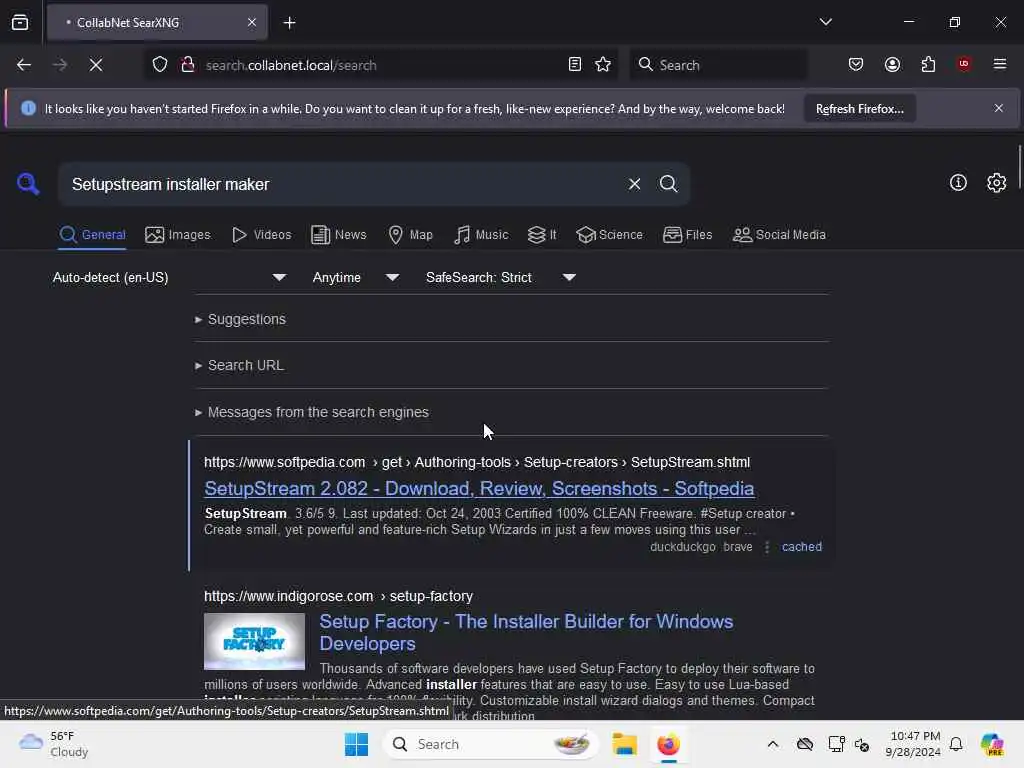
Task: Switch to the Files category tab
Action: (688, 234)
